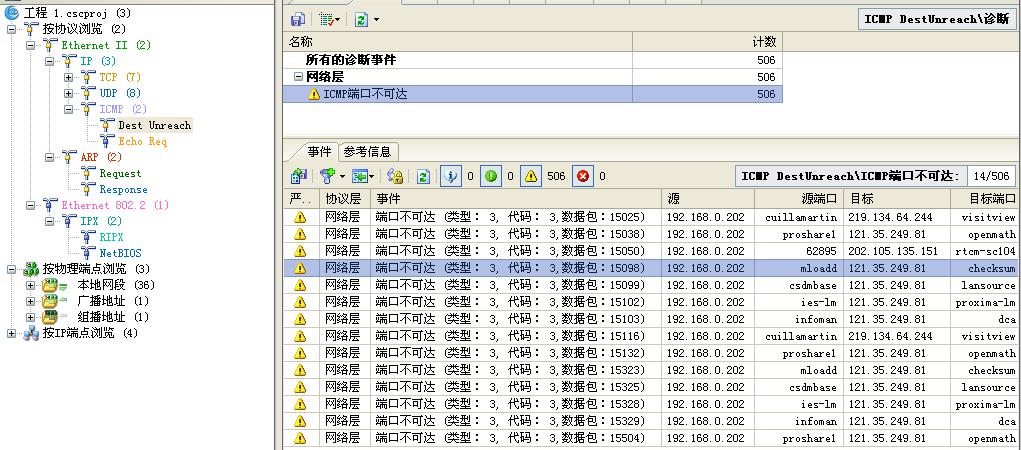This screenshot has width=1021, height=450.
Task: Collapse the Ethernet 802.2 tree node
Action: 31,205
